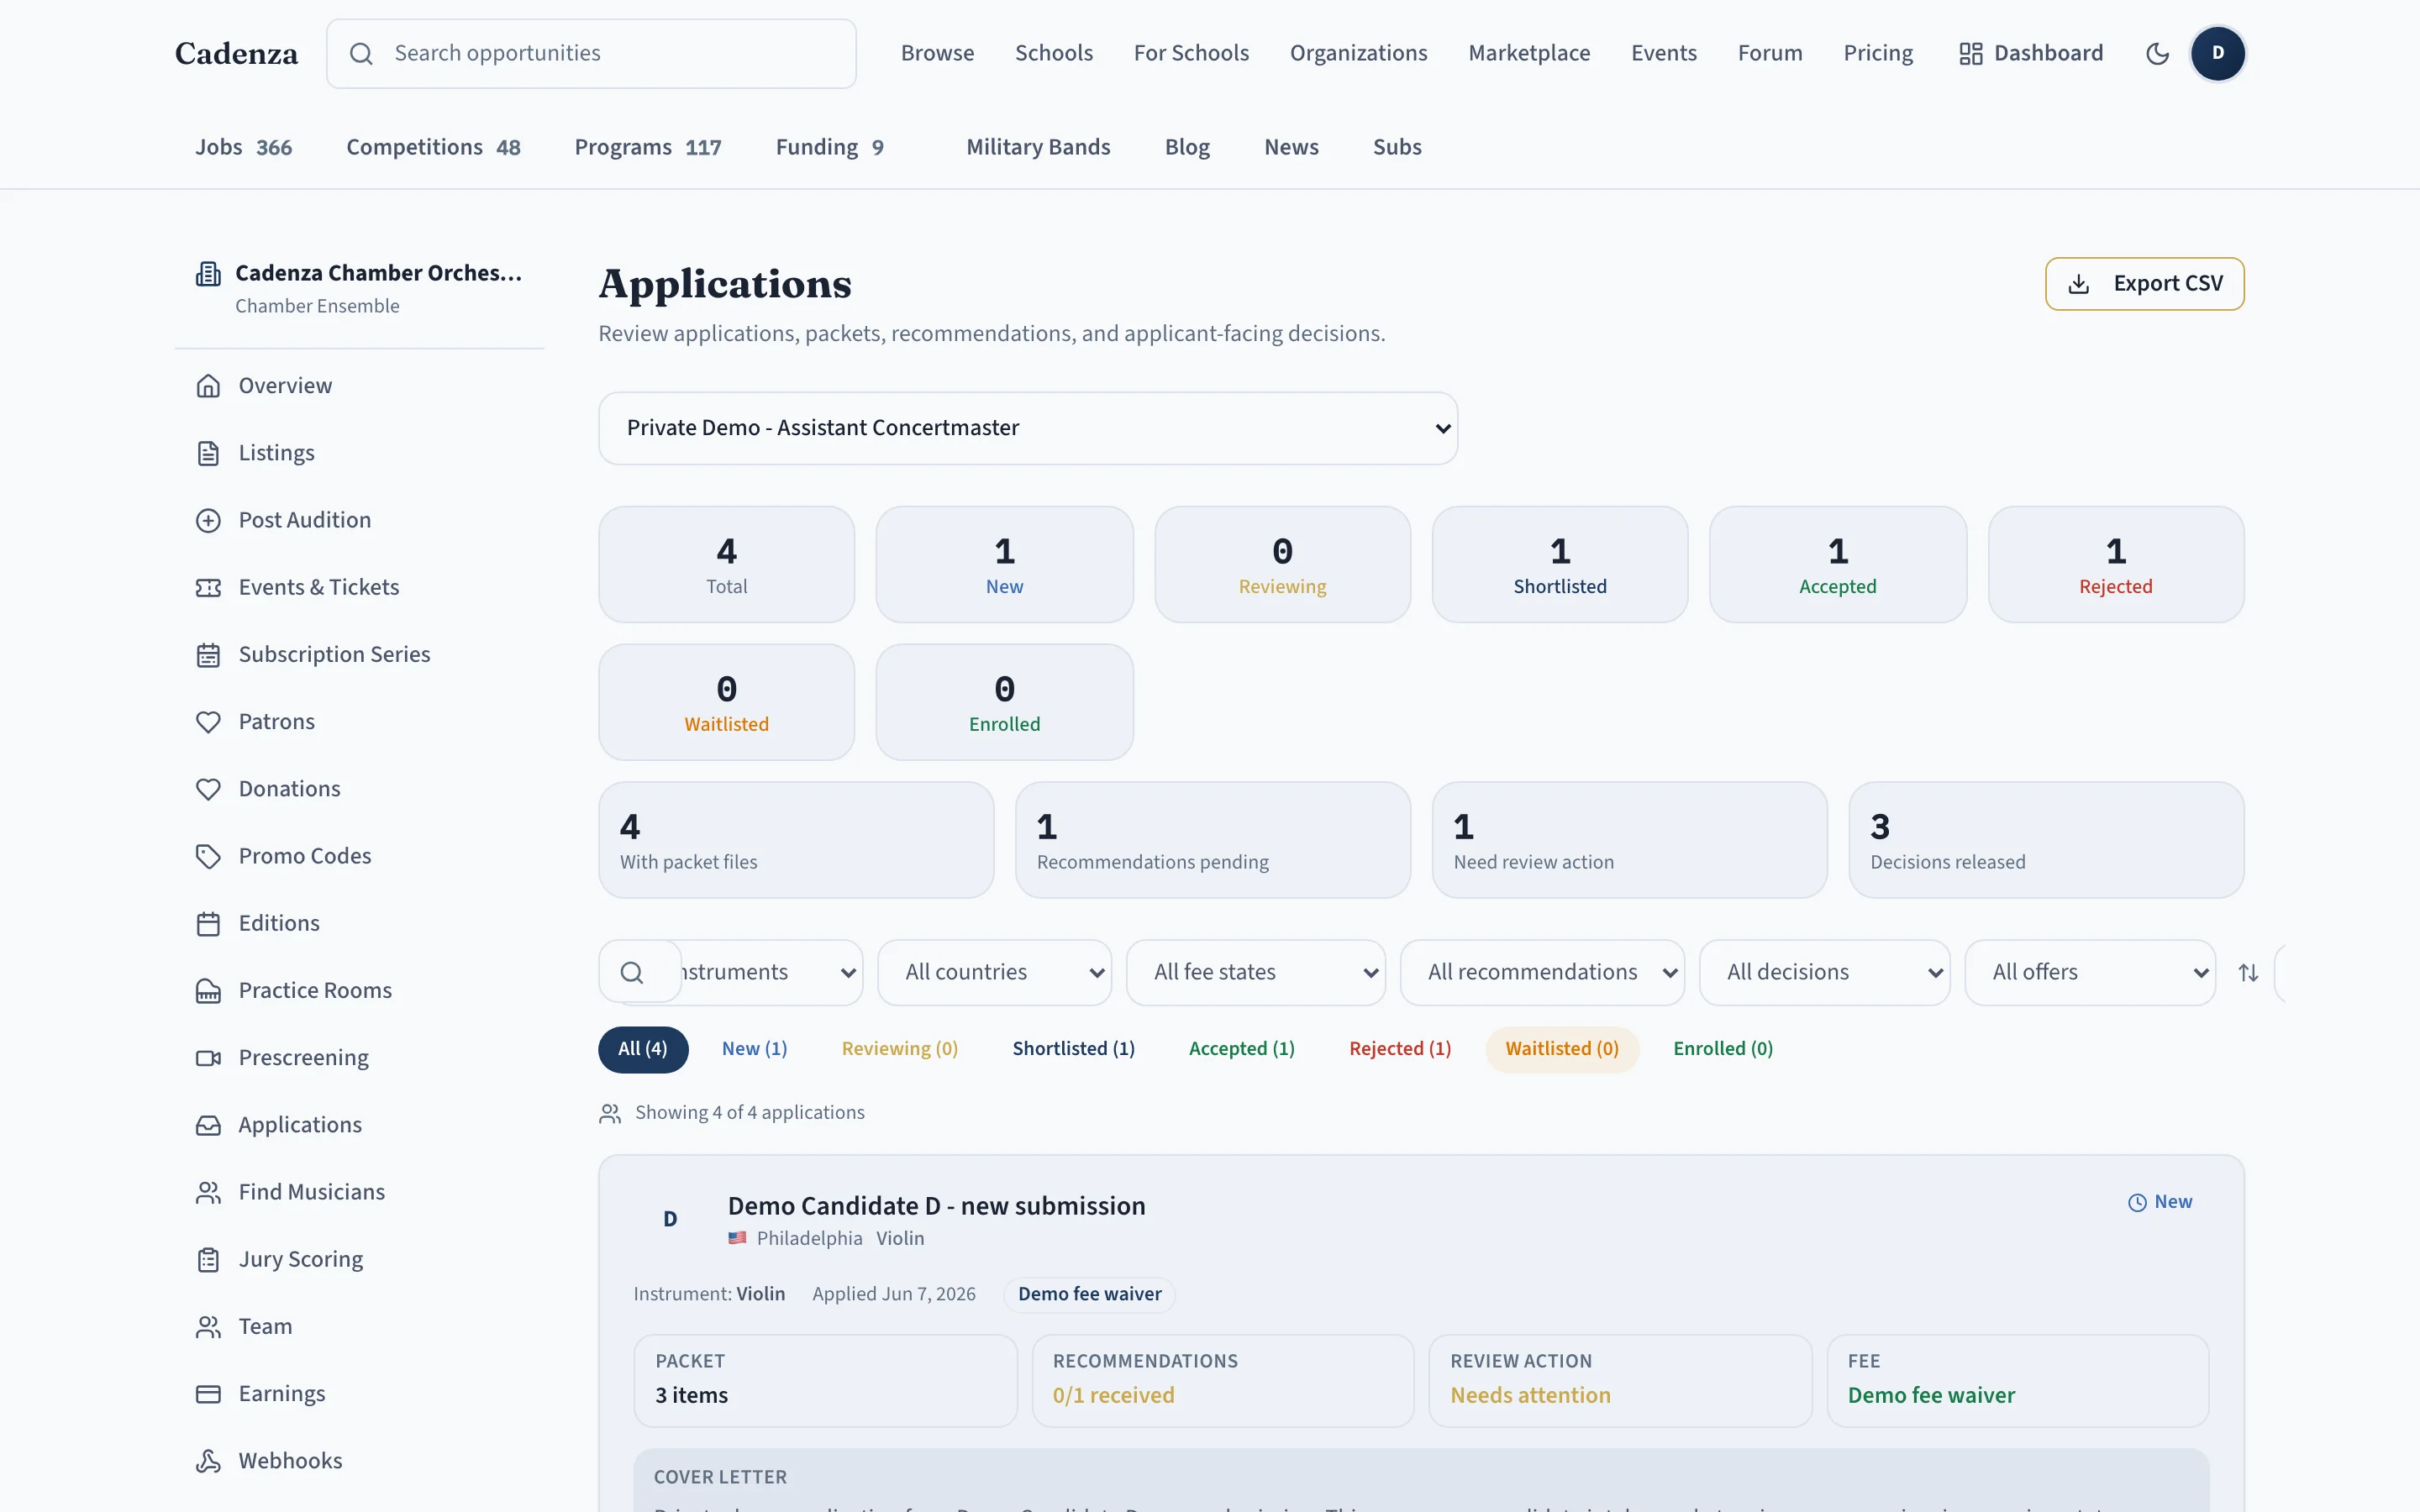Open the Competitions 48 category link
Screen dimensions: 2420x1512
pyautogui.click(x=433, y=147)
